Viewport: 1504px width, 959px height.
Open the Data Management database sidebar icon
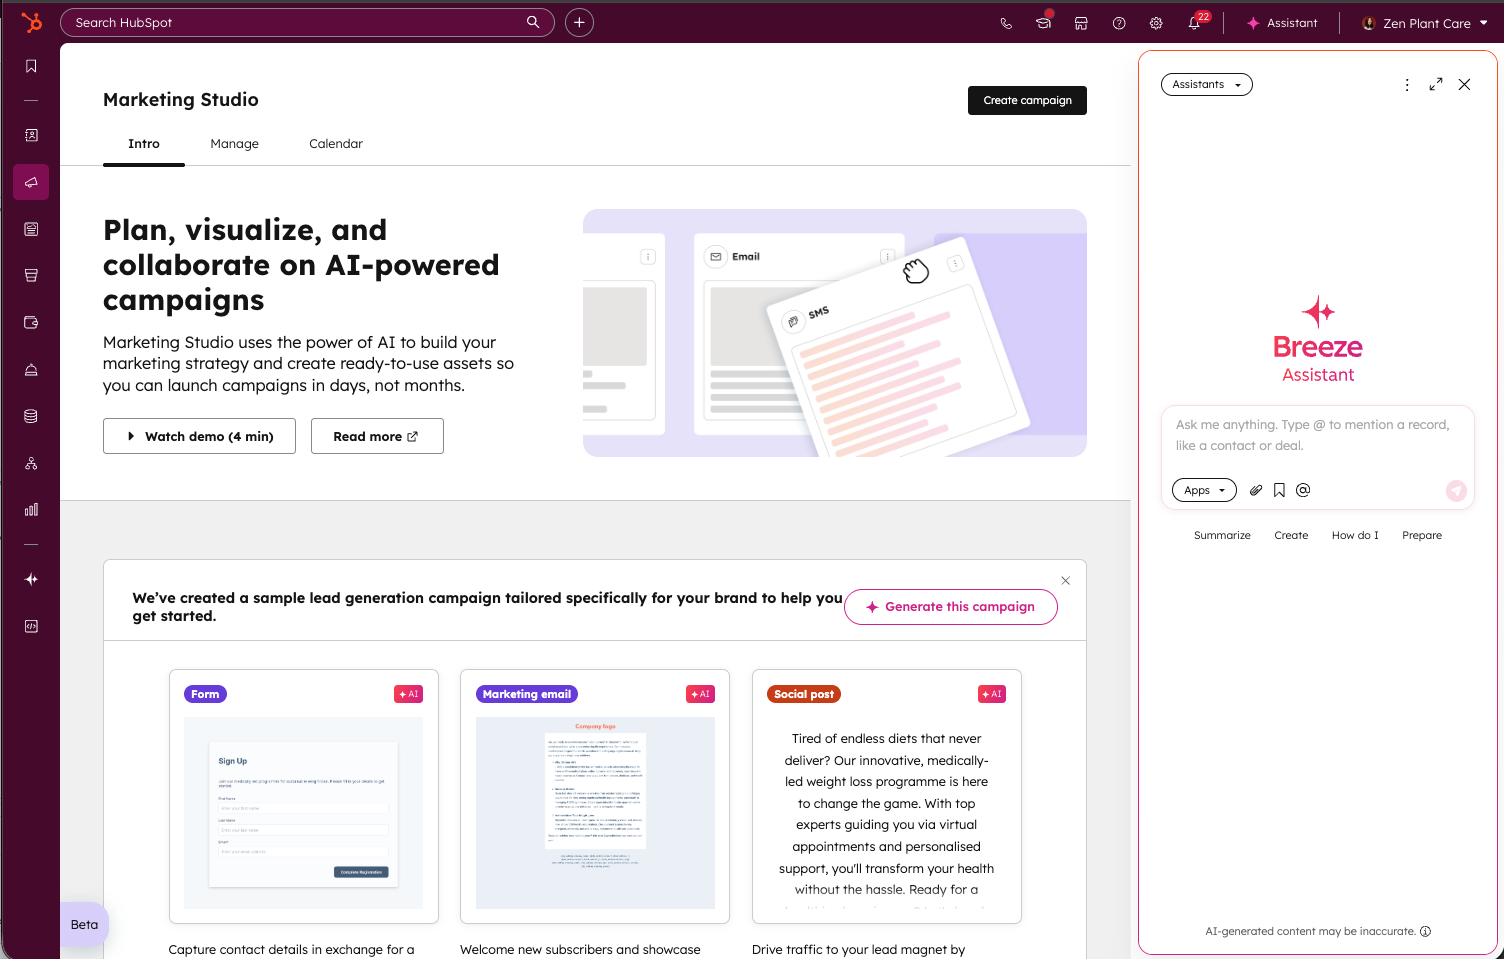(31, 416)
